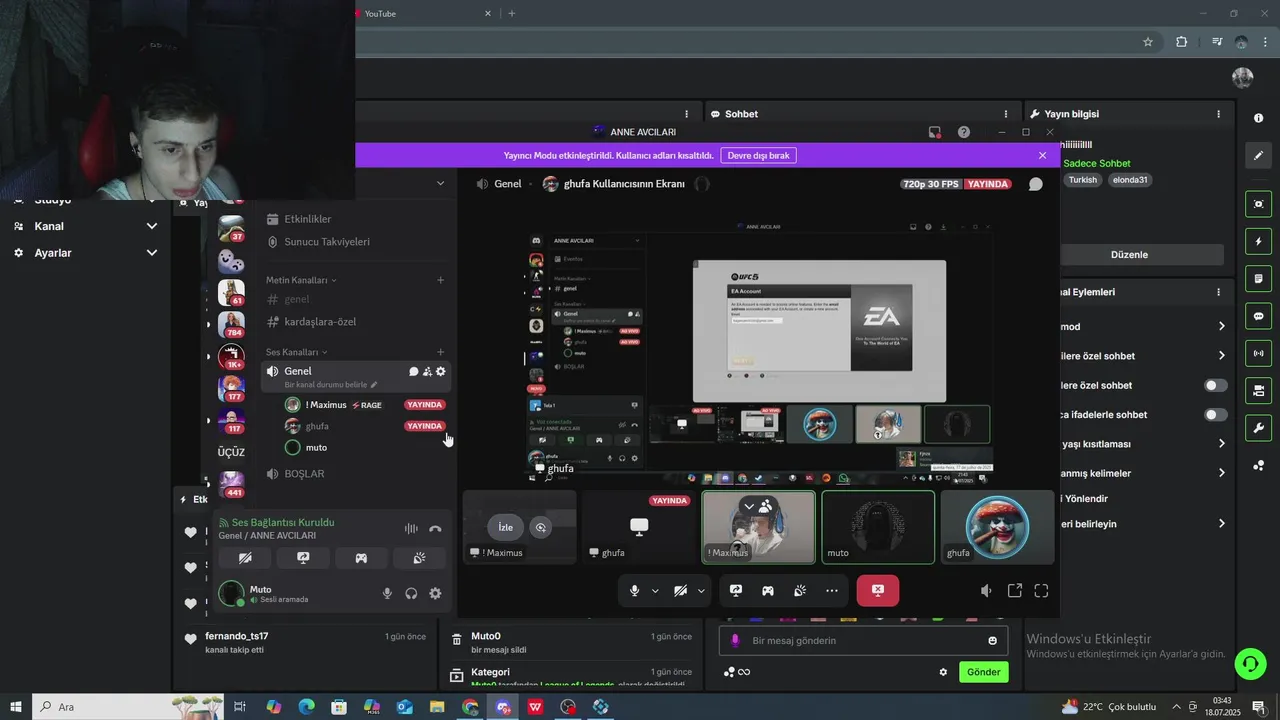1280x720 pixels.
Task: Turn on camera in call control bar
Action: (681, 591)
